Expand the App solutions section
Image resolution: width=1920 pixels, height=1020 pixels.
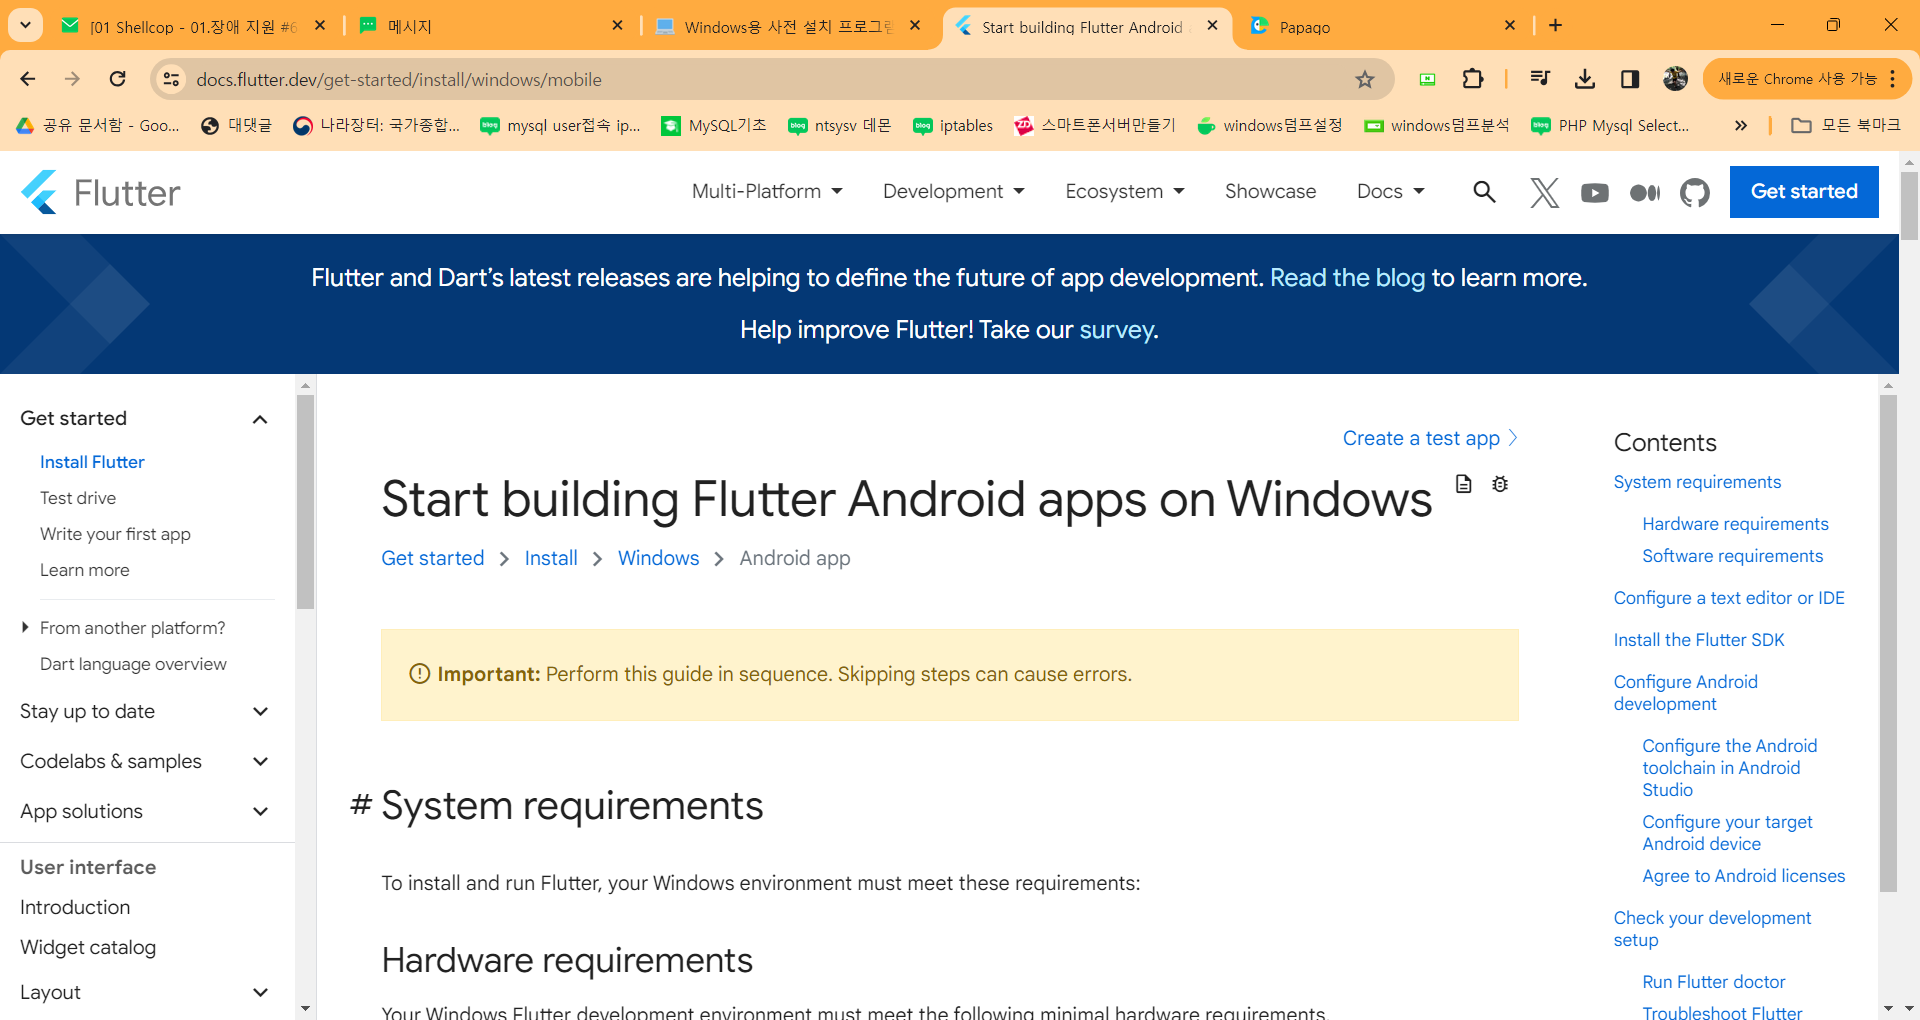260,811
